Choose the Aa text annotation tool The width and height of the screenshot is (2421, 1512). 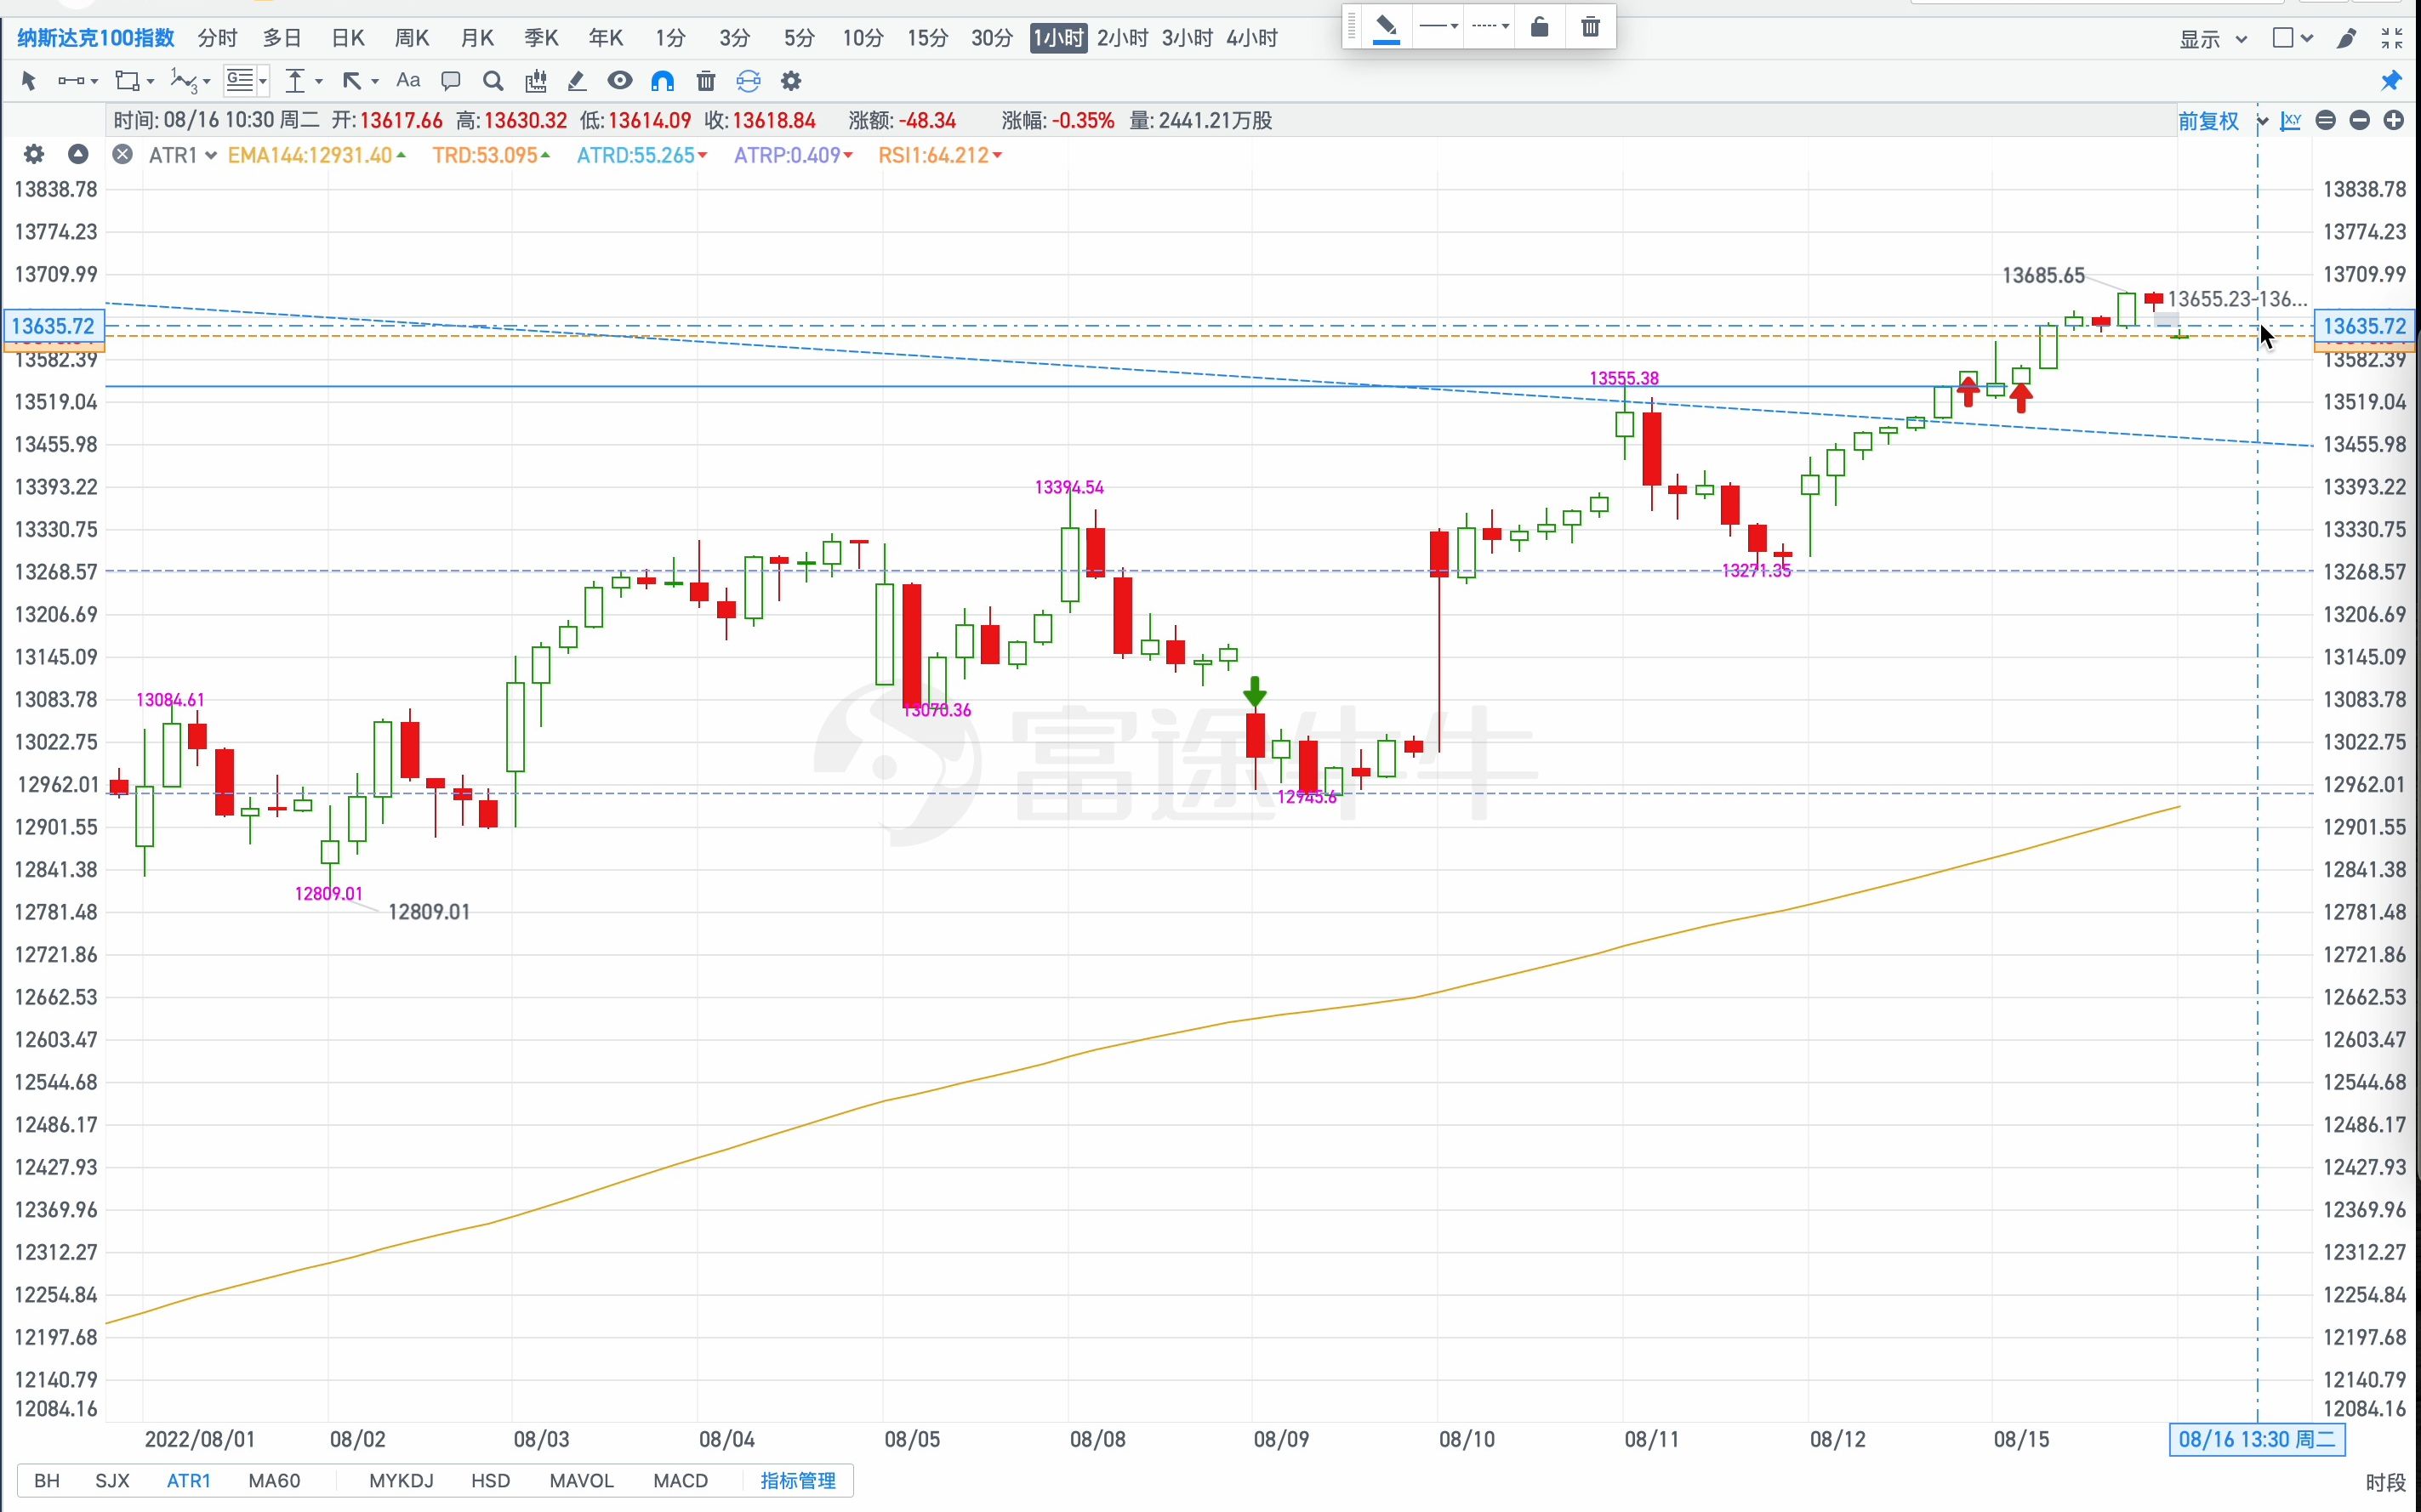pos(408,81)
